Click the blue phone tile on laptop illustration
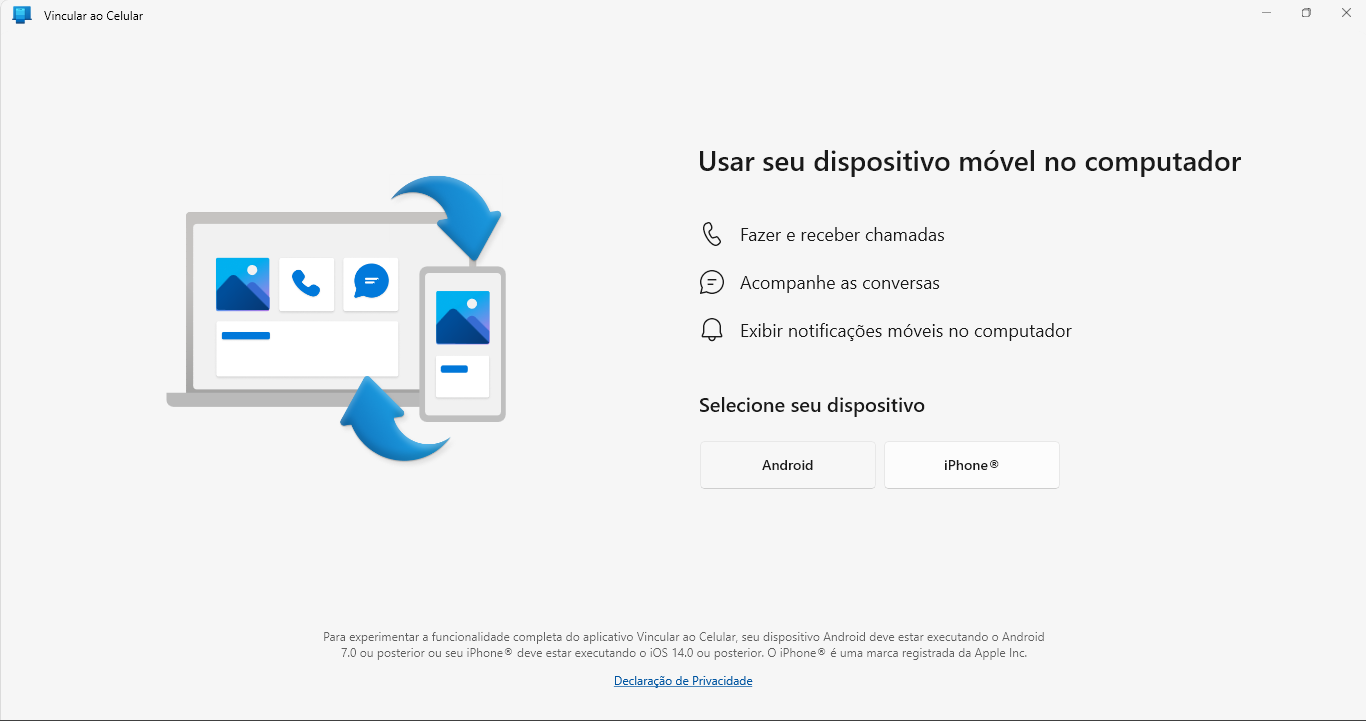Viewport: 1366px width, 721px height. tap(306, 284)
